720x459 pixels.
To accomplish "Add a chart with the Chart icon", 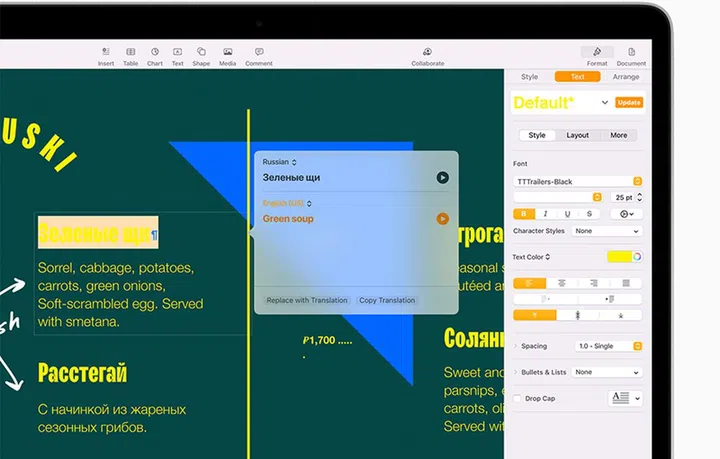I will [x=155, y=55].
